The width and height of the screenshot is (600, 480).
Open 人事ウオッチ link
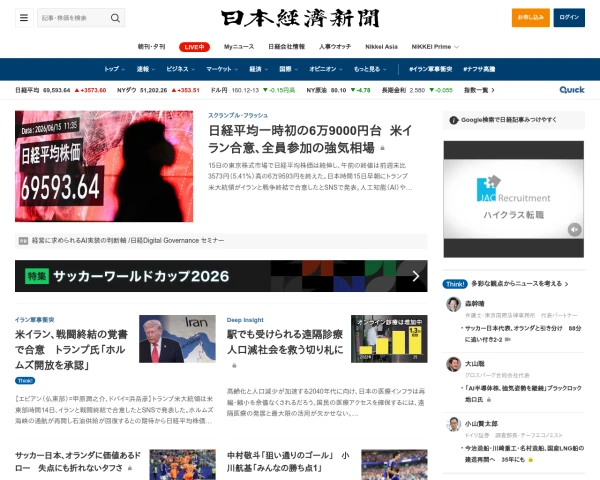[335, 47]
